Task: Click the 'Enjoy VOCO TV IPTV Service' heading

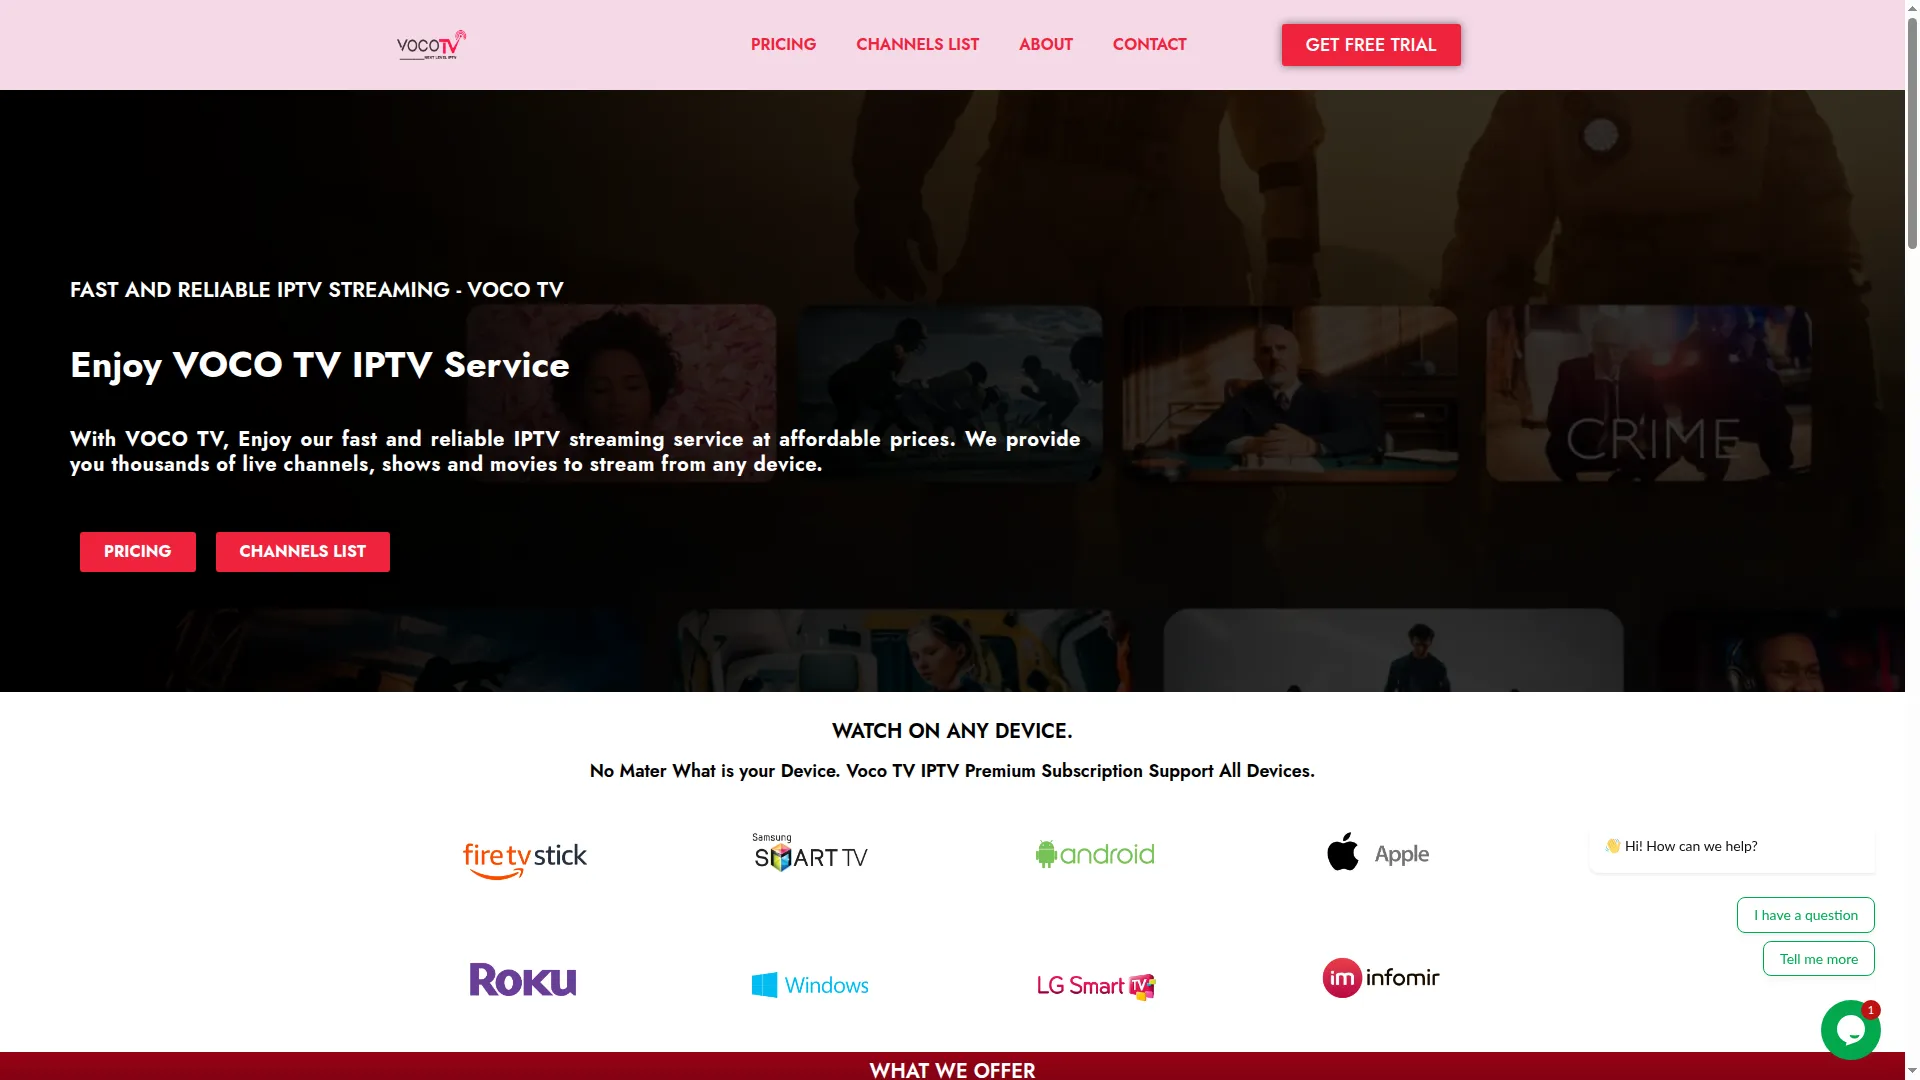Action: (x=320, y=366)
